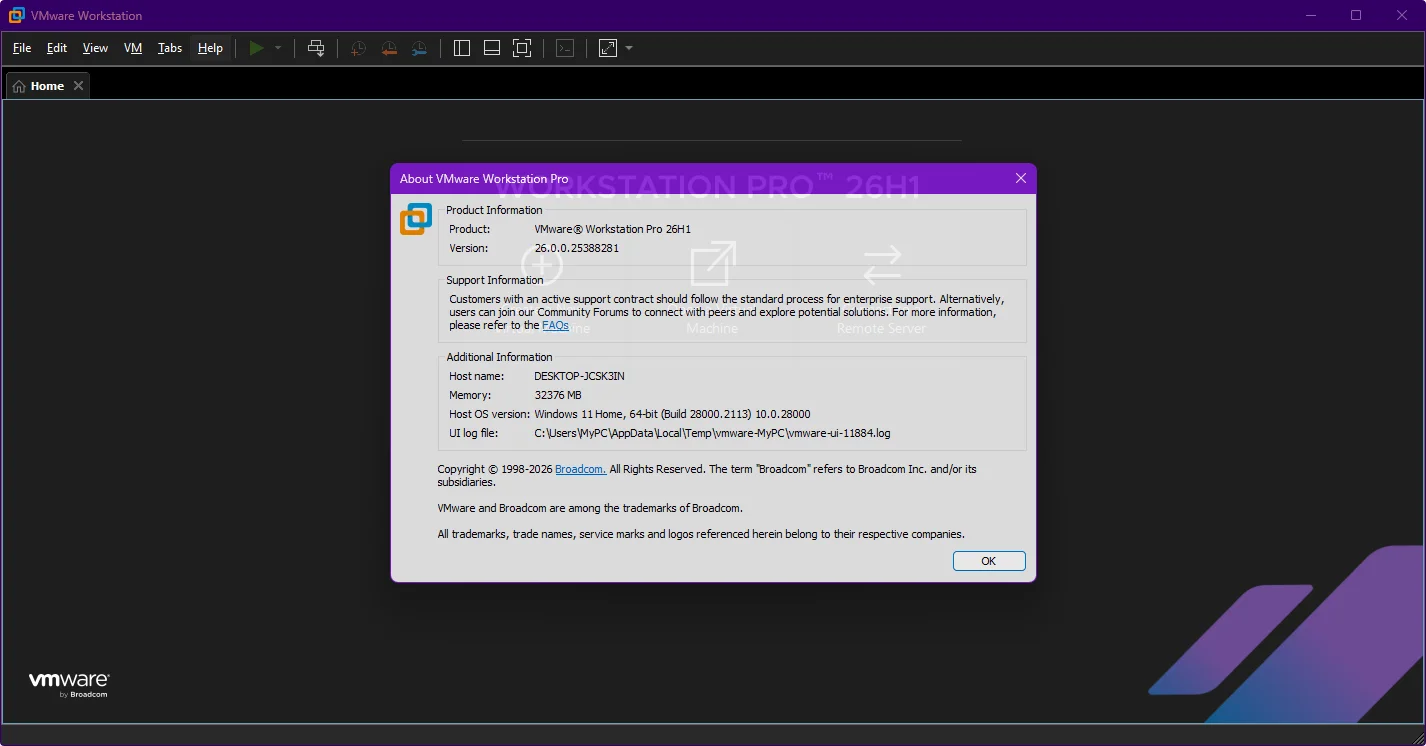Click Send Ctrl+Alt+Del toolbar icon

pyautogui.click(x=316, y=48)
